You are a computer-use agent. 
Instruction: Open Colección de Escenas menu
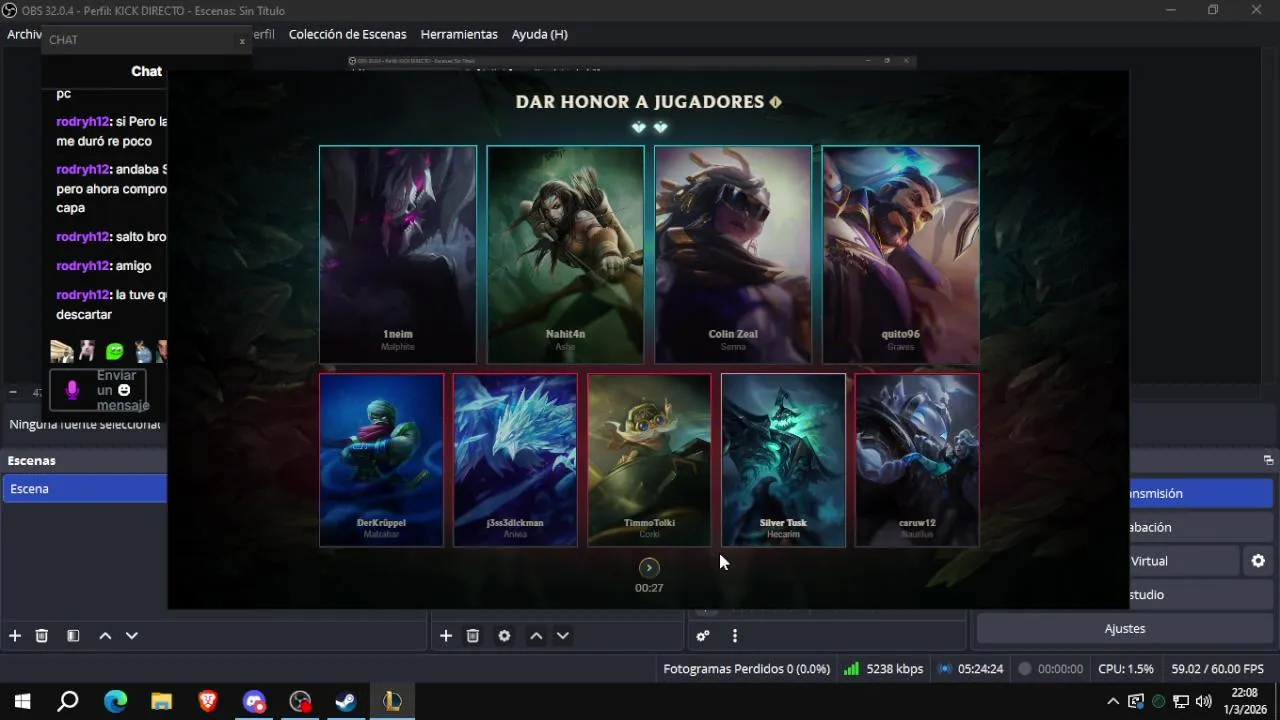click(x=348, y=34)
